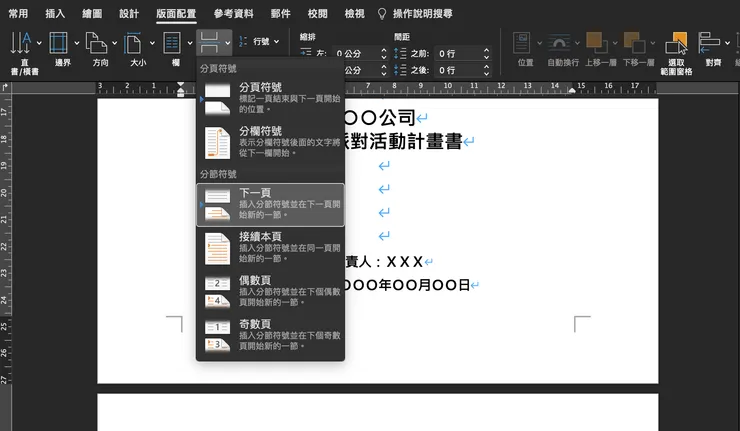The height and width of the screenshot is (431, 740).
Task: Expand the 自動換行 dropdown arrow
Action: tap(577, 43)
